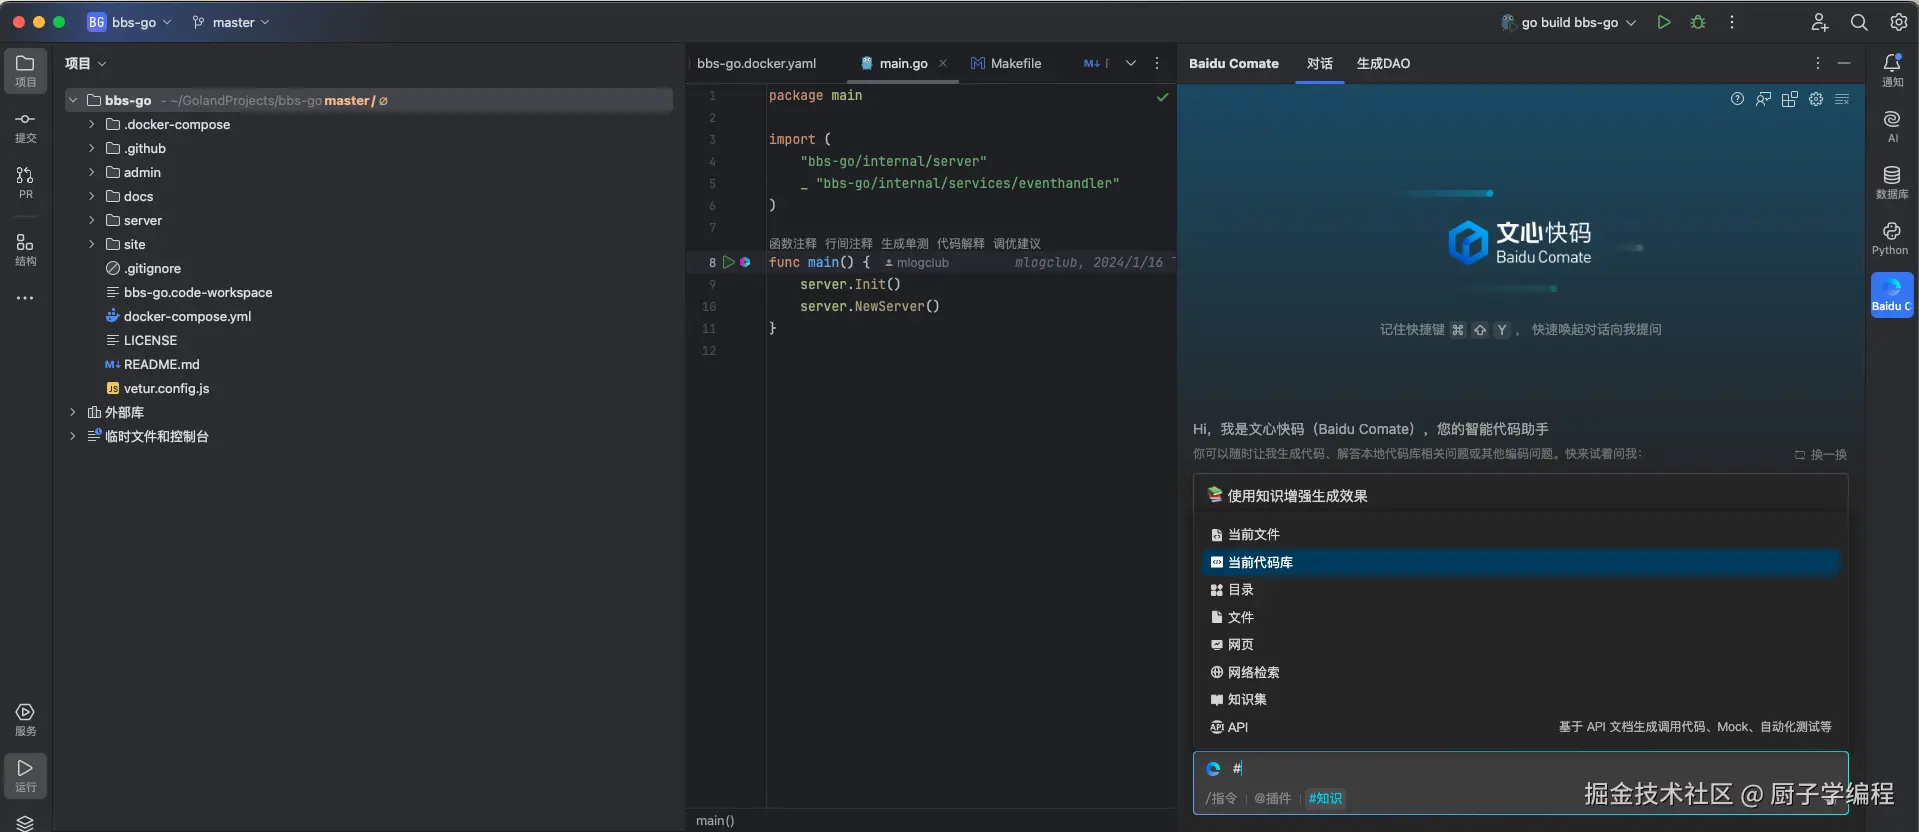Choose 当前文件 from the knowledge list
This screenshot has height=832, width=1919.
tap(1520, 535)
